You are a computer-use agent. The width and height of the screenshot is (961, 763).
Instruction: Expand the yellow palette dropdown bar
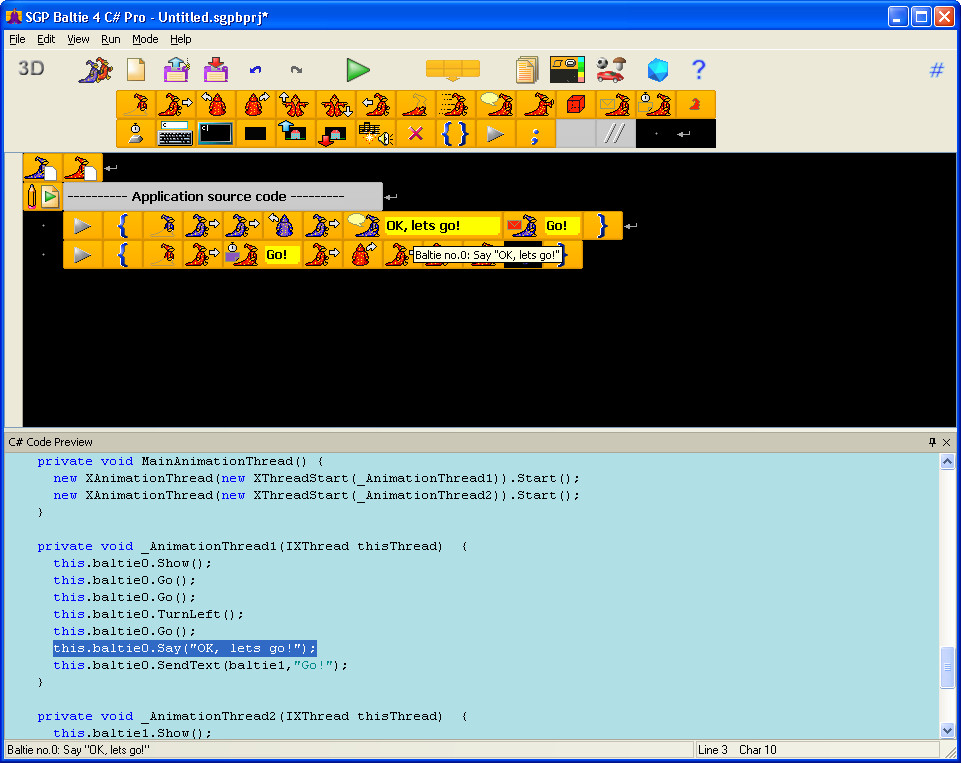click(453, 70)
